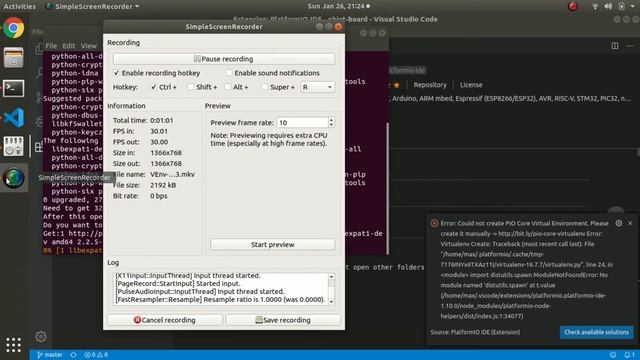This screenshot has width=640, height=360.
Task: Open the Repository link in VS Code
Action: (430, 85)
